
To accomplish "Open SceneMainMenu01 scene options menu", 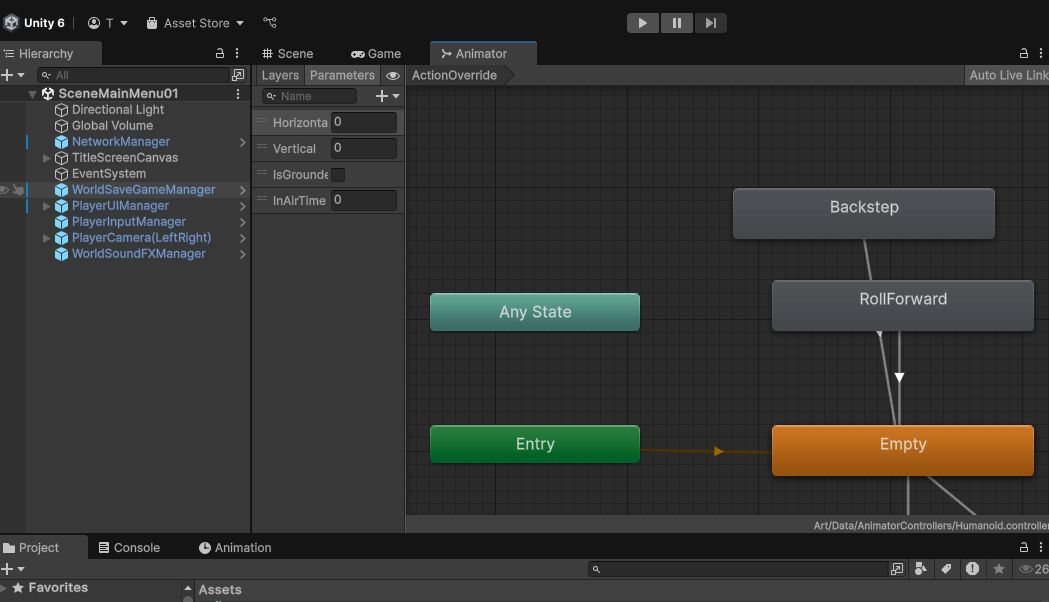I will [x=237, y=94].
